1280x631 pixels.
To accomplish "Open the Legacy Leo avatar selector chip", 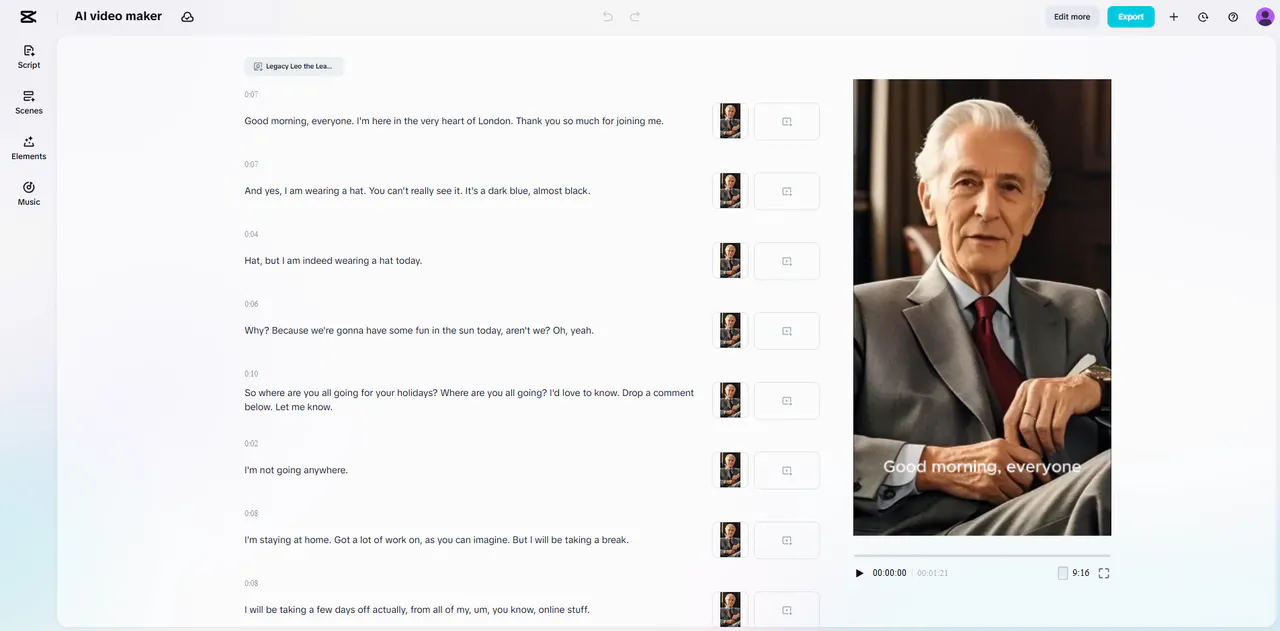I will 293,66.
